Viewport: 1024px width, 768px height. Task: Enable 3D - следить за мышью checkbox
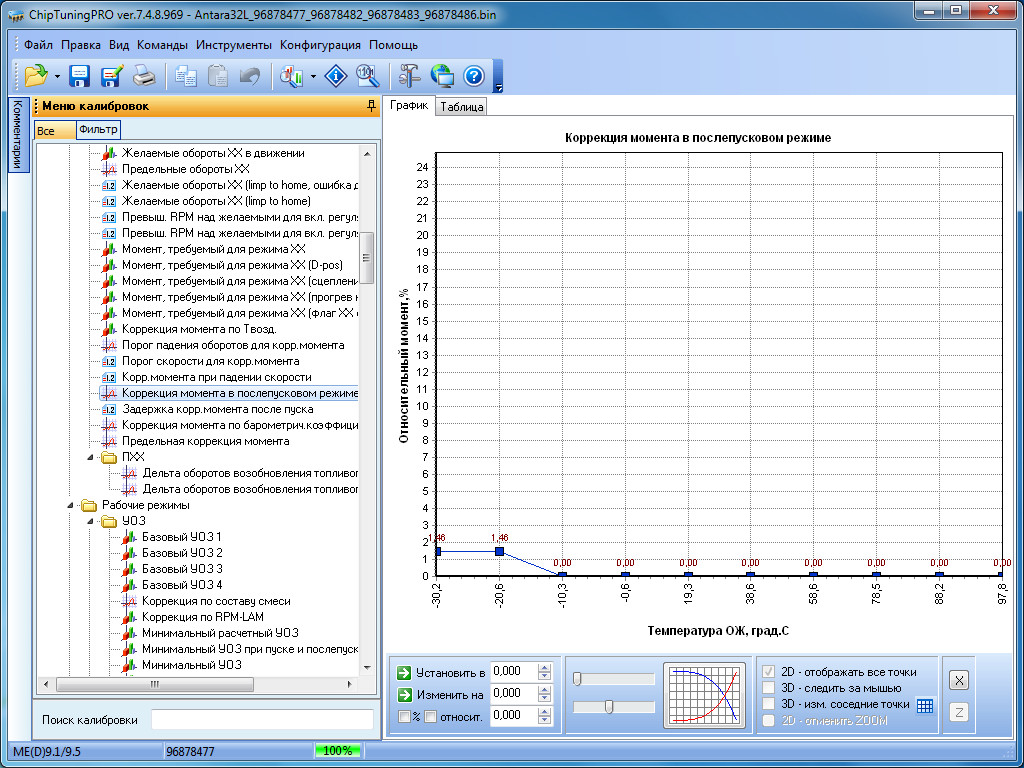[x=768, y=688]
